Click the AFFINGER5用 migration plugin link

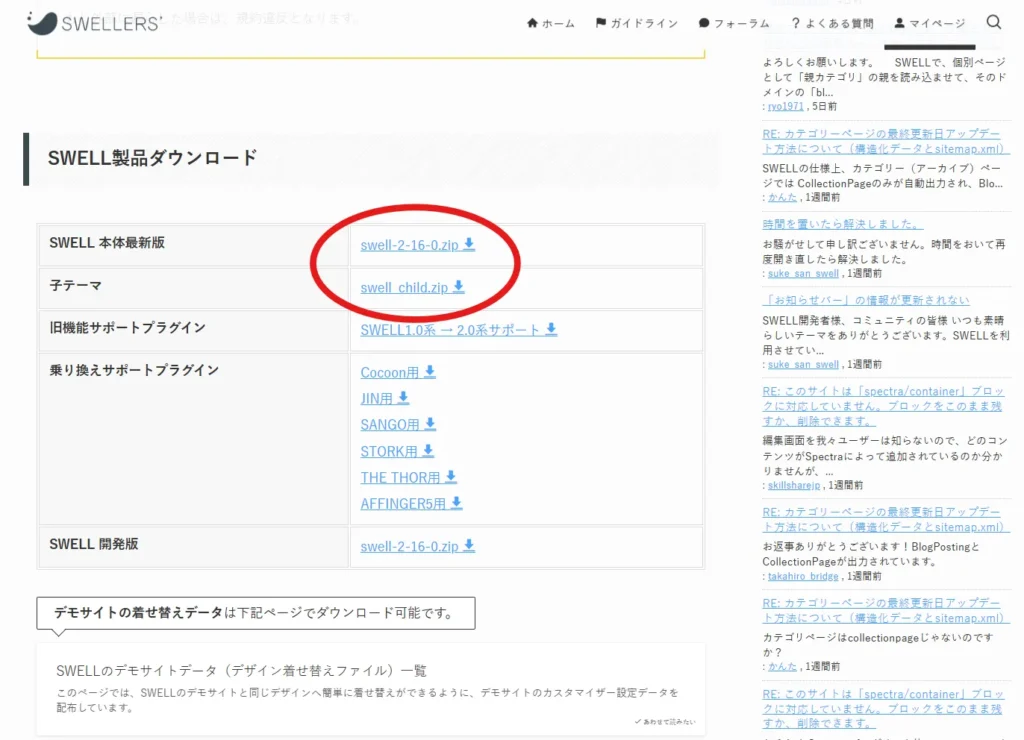click(404, 503)
